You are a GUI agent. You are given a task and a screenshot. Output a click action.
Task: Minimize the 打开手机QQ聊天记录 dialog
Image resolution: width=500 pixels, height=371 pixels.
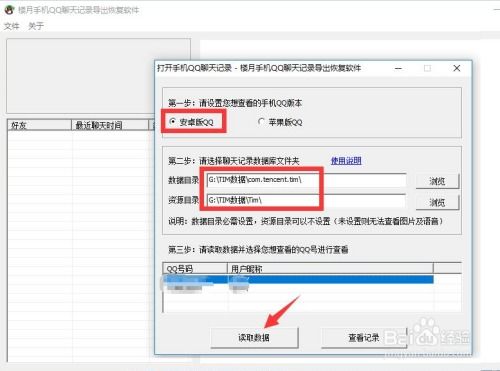(x=398, y=69)
